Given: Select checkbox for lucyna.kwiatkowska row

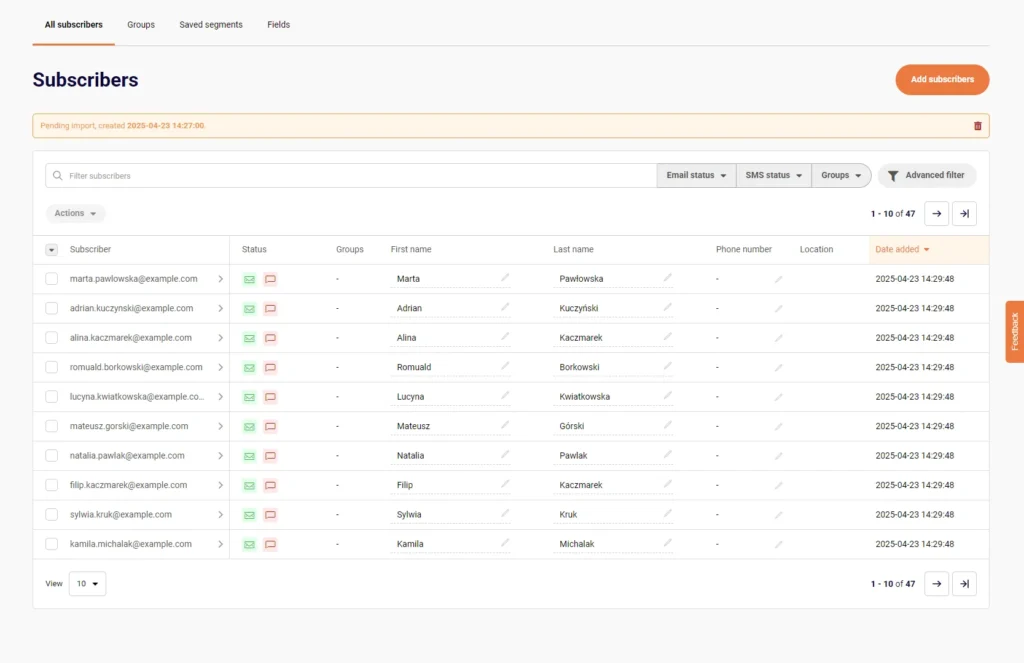Looking at the screenshot, I should click(52, 396).
